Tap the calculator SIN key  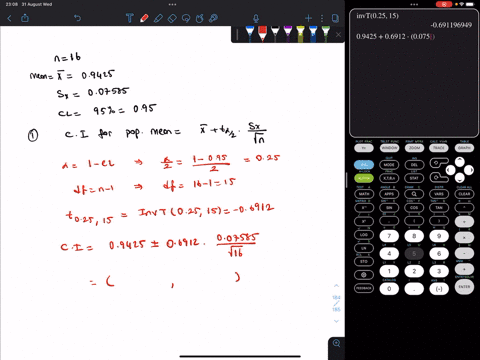point(389,207)
